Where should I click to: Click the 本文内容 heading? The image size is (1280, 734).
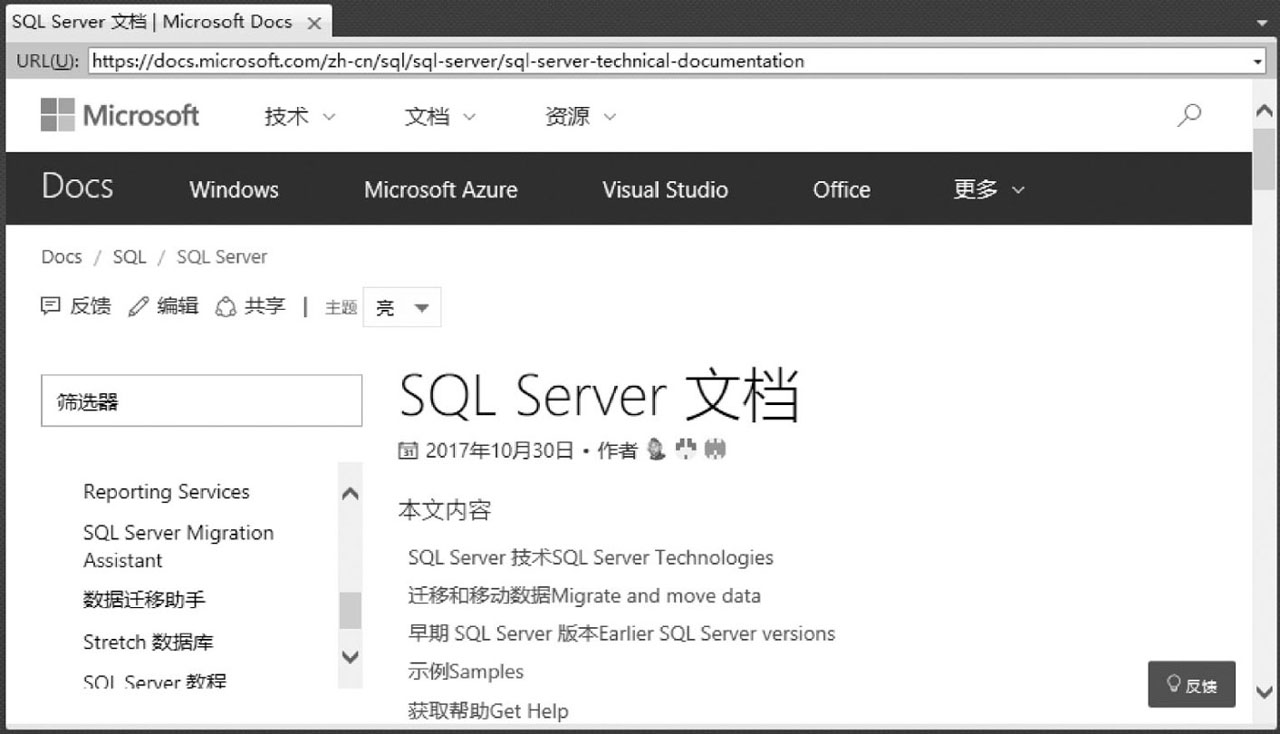pos(445,511)
